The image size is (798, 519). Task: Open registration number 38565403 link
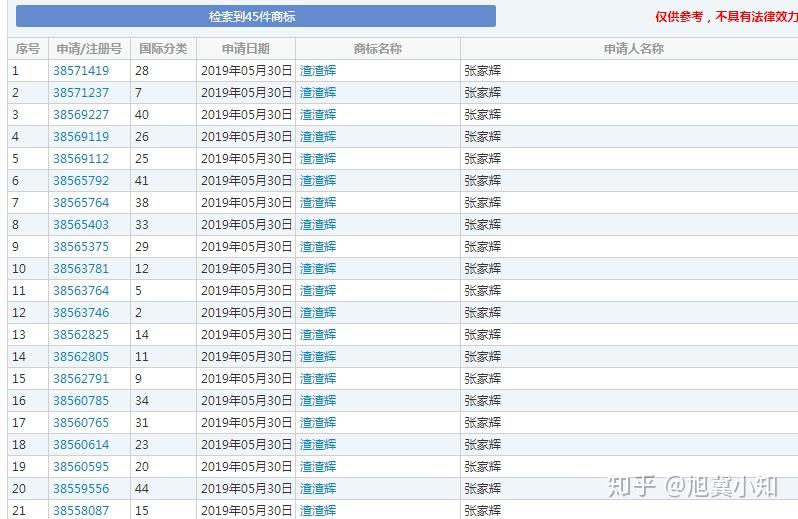point(81,224)
